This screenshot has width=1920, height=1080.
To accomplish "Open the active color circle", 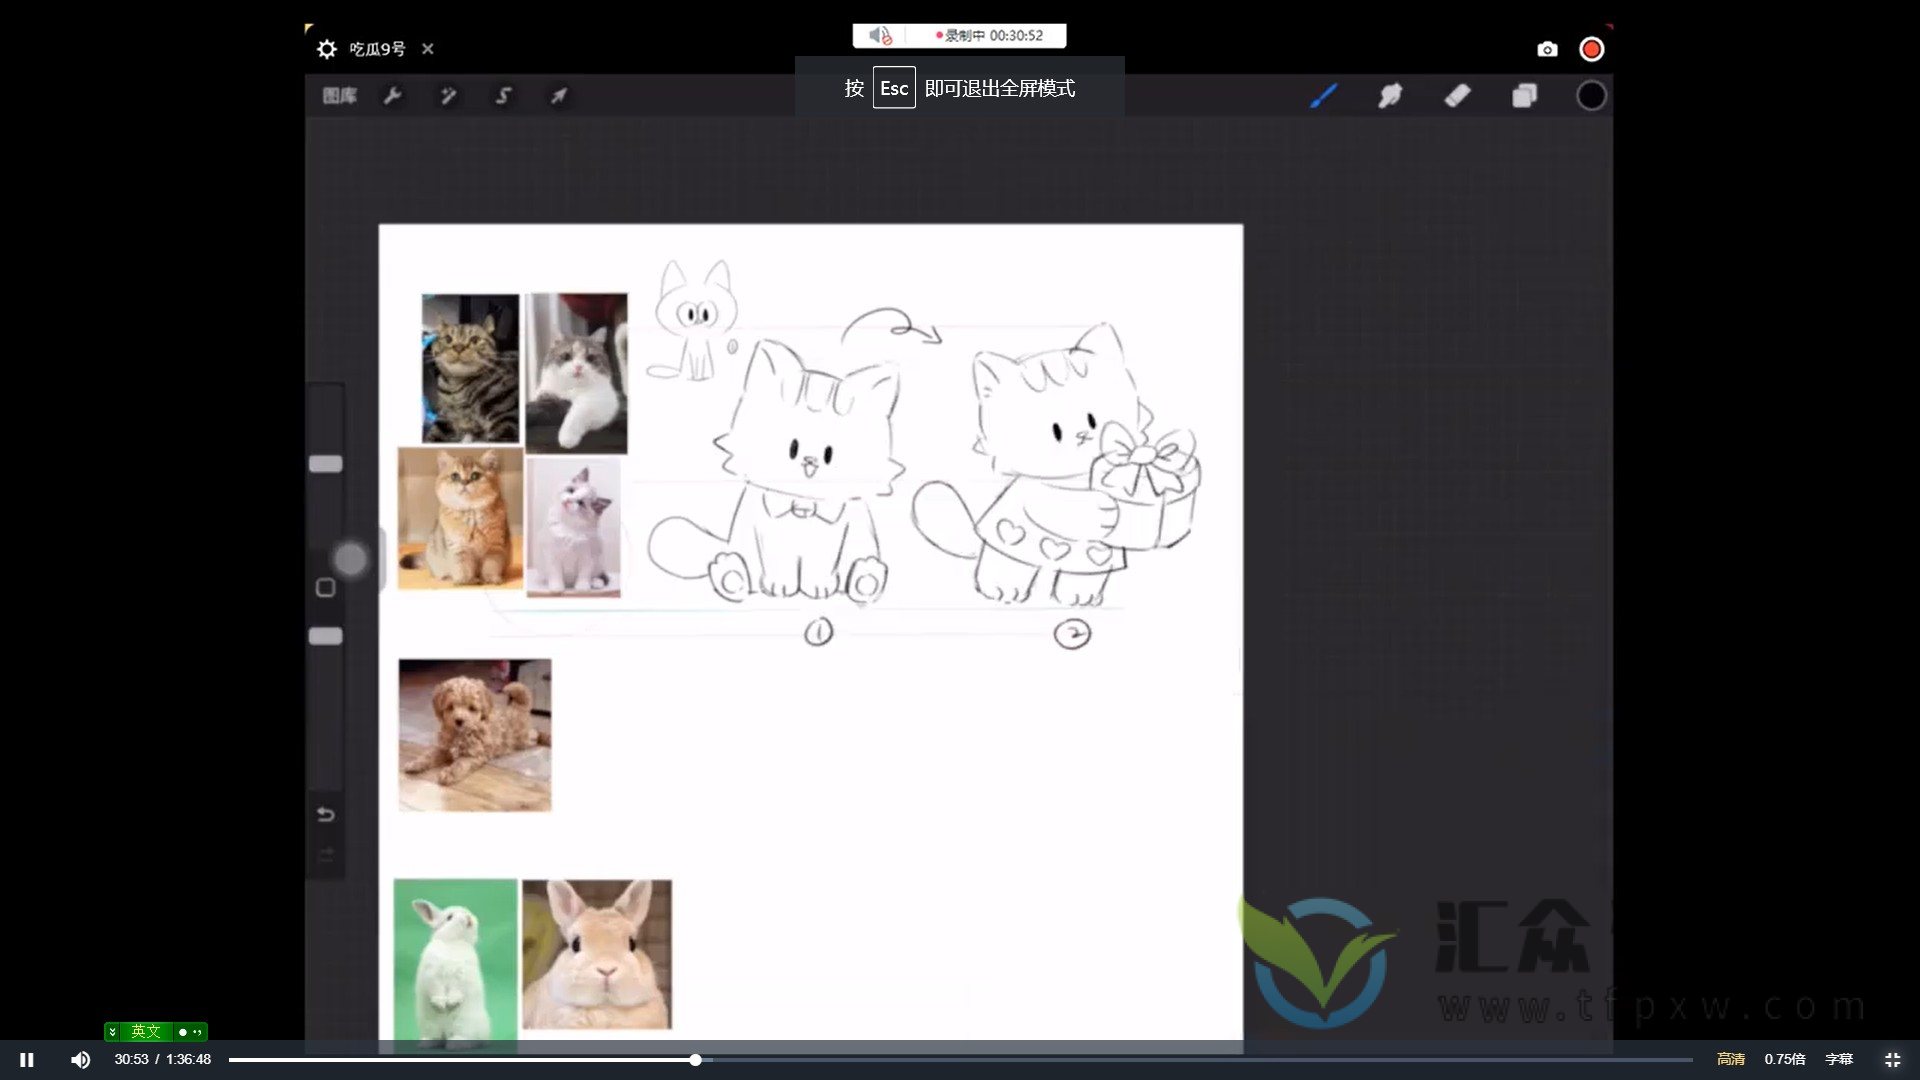I will coord(1591,96).
